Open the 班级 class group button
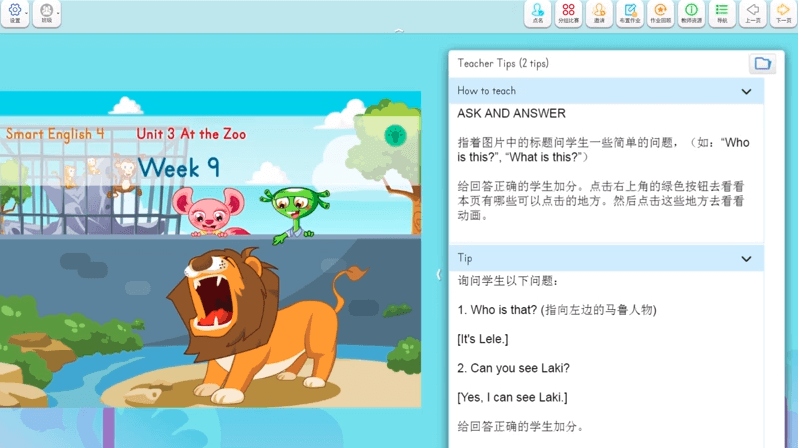This screenshot has height=448, width=798. (46, 13)
